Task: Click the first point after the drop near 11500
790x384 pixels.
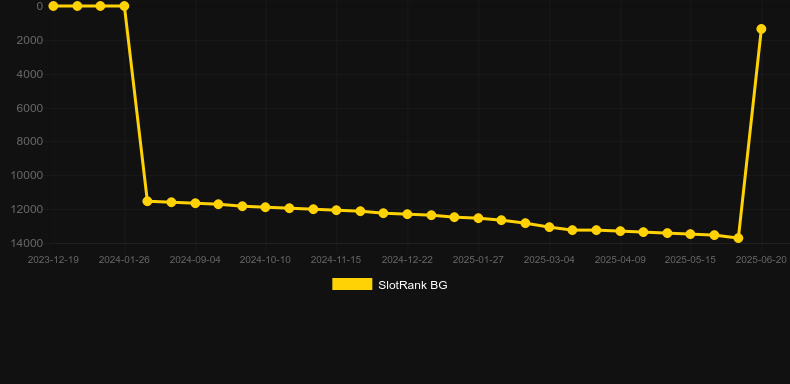Action: (147, 201)
